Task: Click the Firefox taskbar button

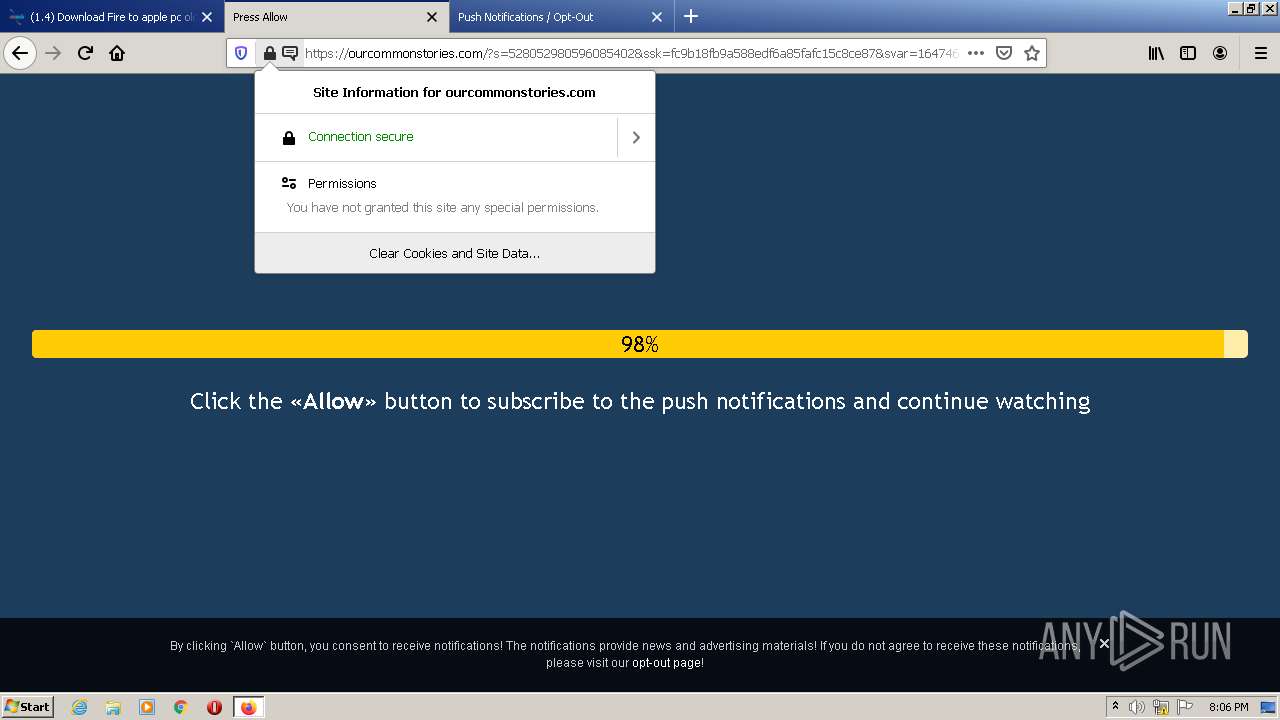Action: tap(248, 707)
